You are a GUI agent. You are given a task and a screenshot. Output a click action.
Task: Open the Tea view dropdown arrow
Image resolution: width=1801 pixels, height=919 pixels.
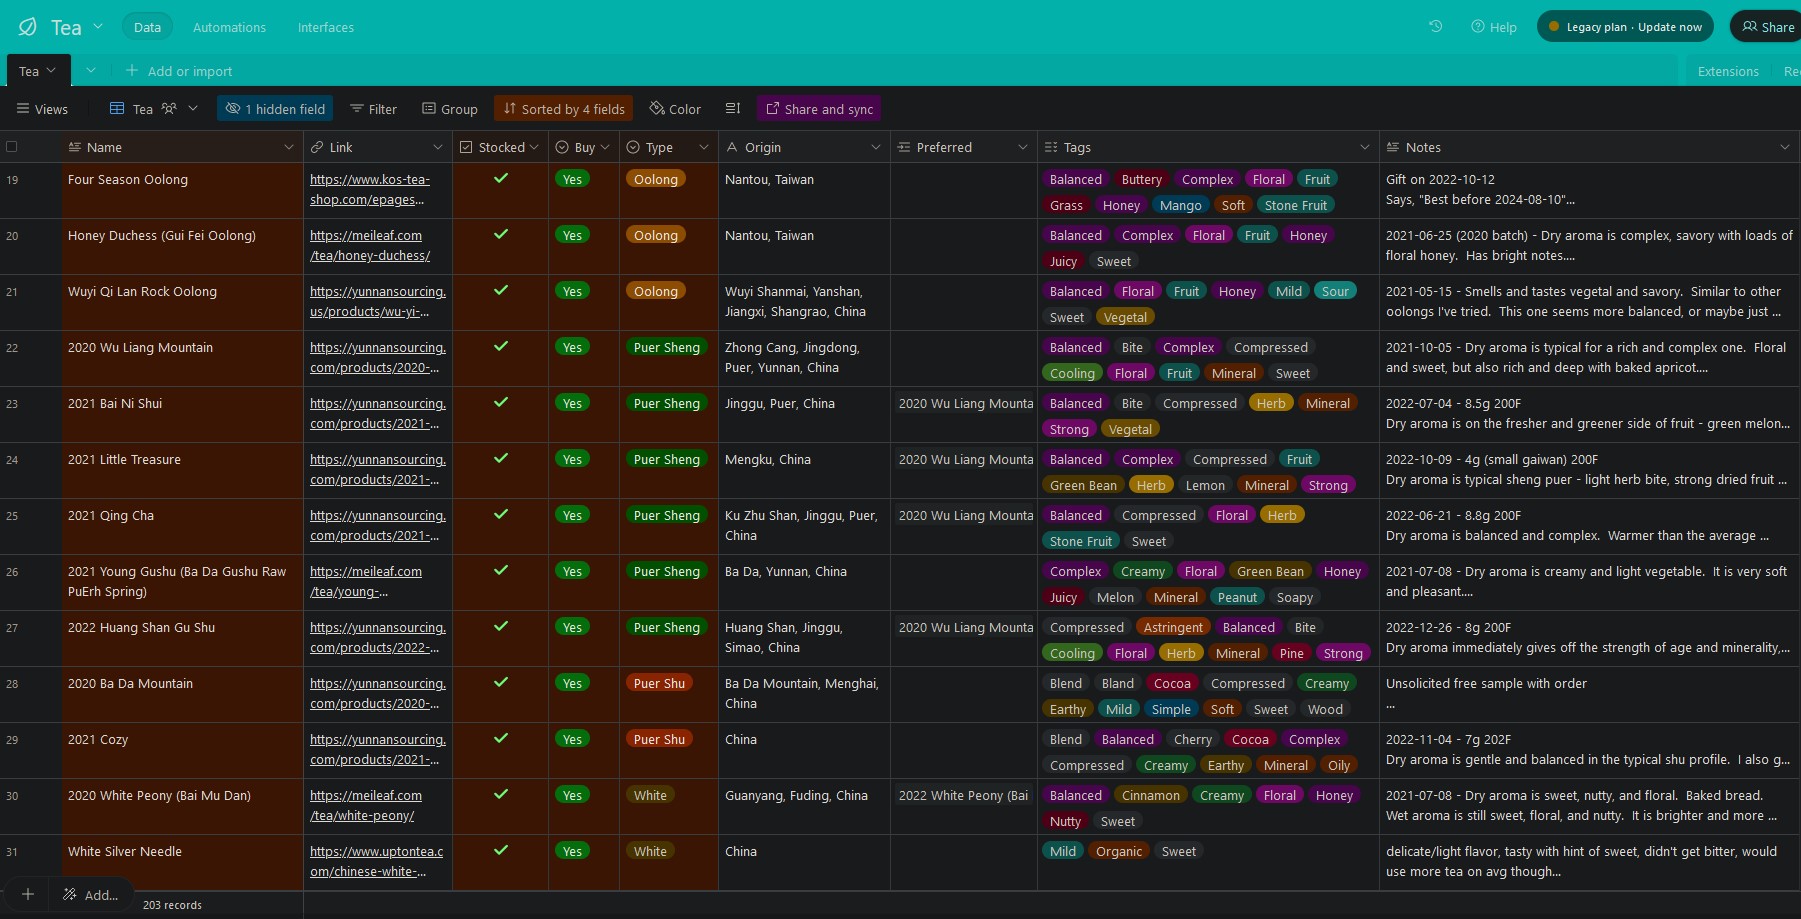[193, 108]
